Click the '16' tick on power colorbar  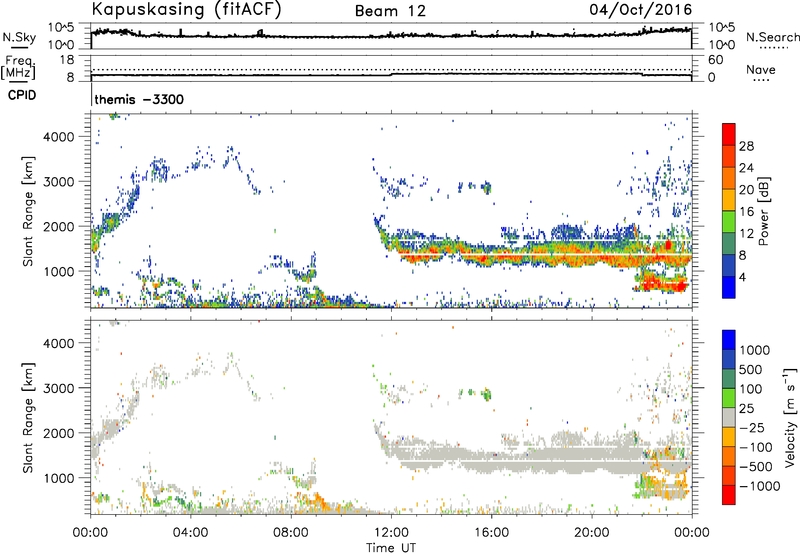coord(746,211)
